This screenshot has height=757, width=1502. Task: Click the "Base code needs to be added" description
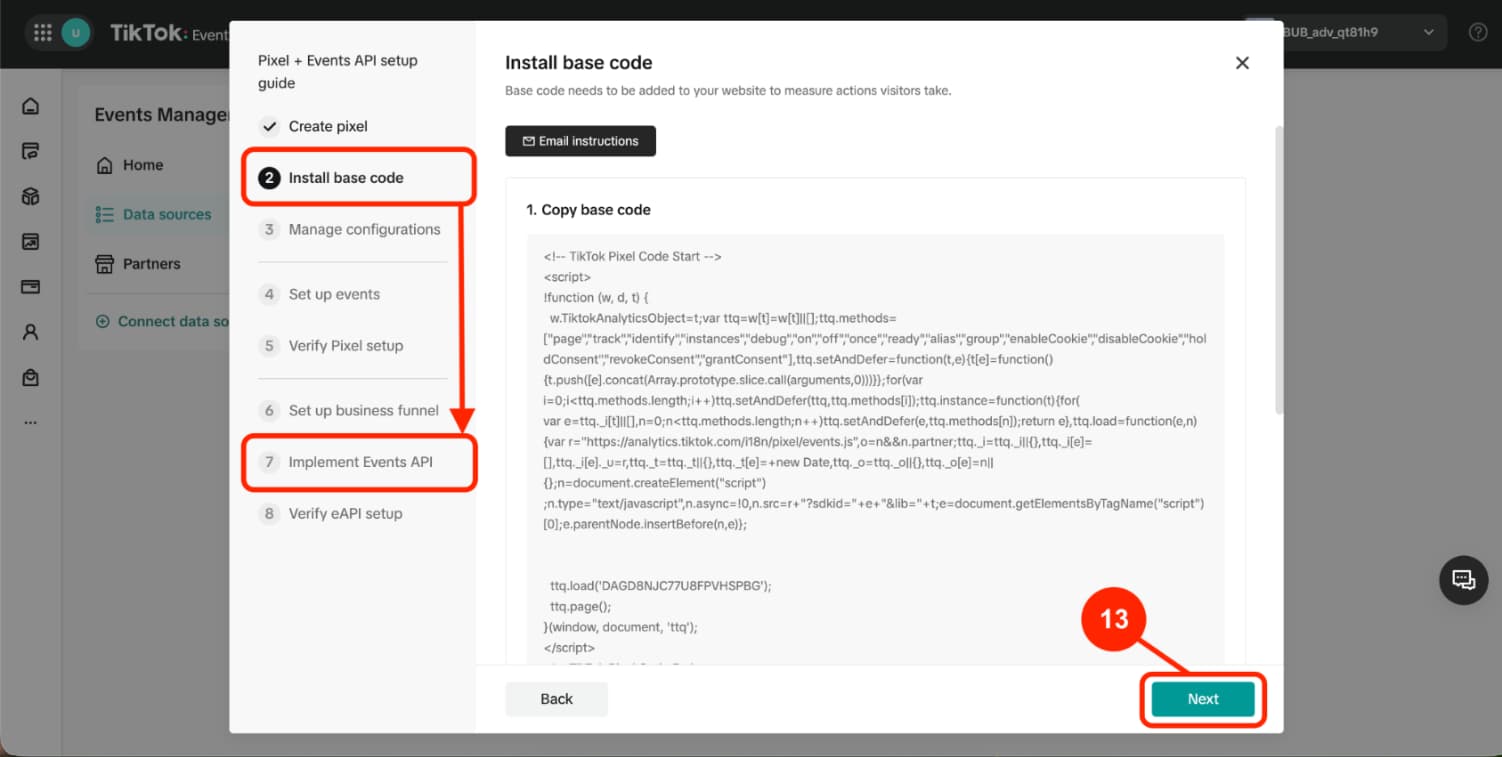click(x=728, y=91)
